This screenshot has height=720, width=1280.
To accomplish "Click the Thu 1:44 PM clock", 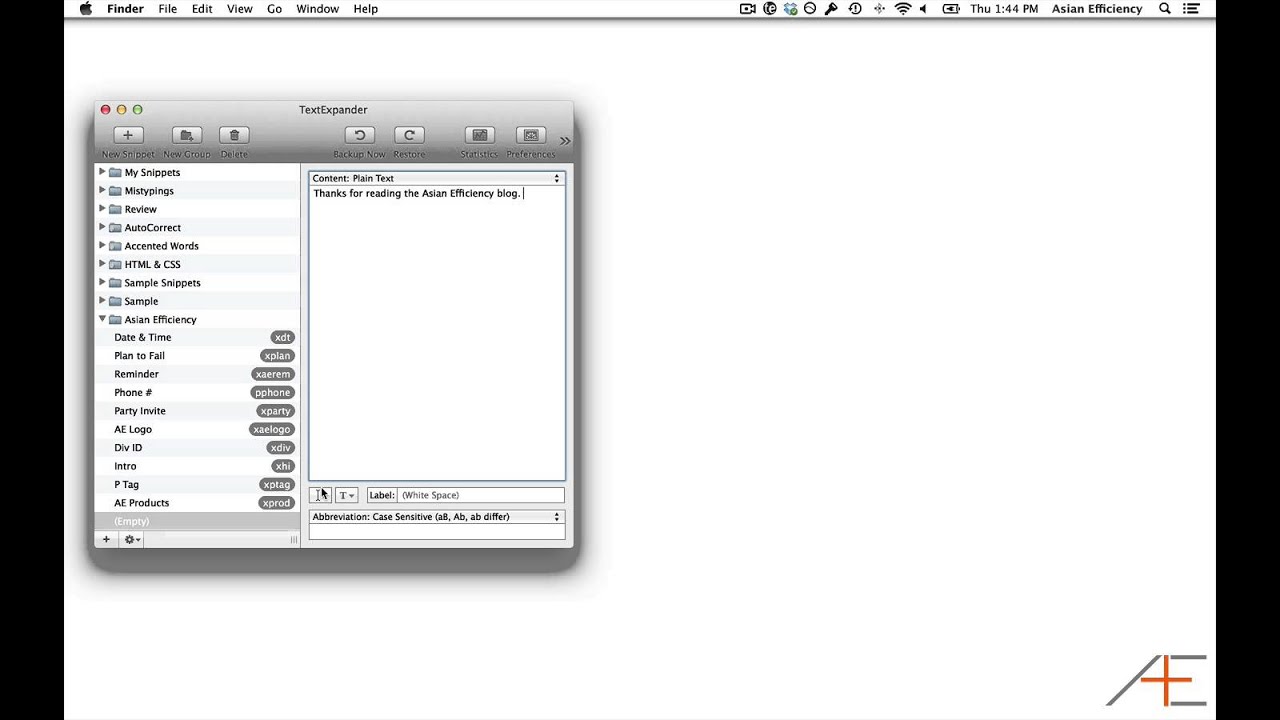I will (1004, 9).
